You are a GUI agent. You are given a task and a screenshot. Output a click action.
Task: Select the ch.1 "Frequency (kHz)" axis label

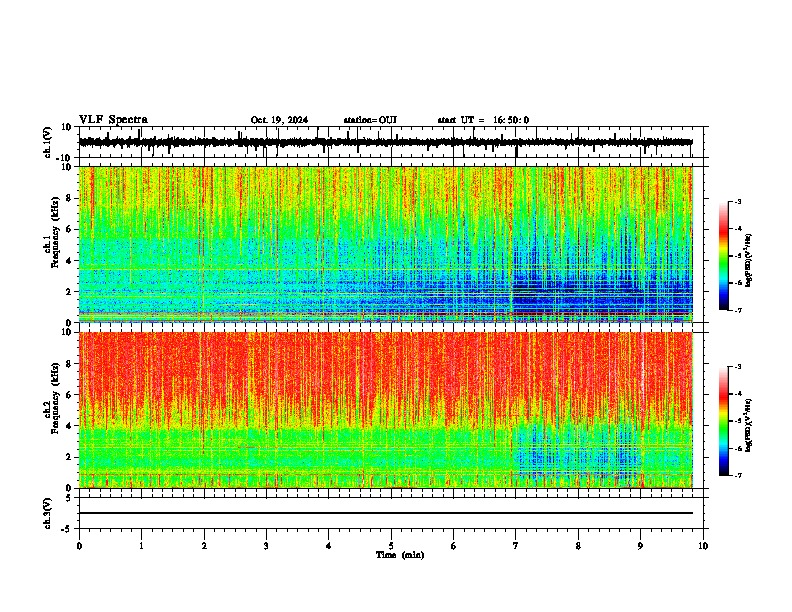click(55, 233)
